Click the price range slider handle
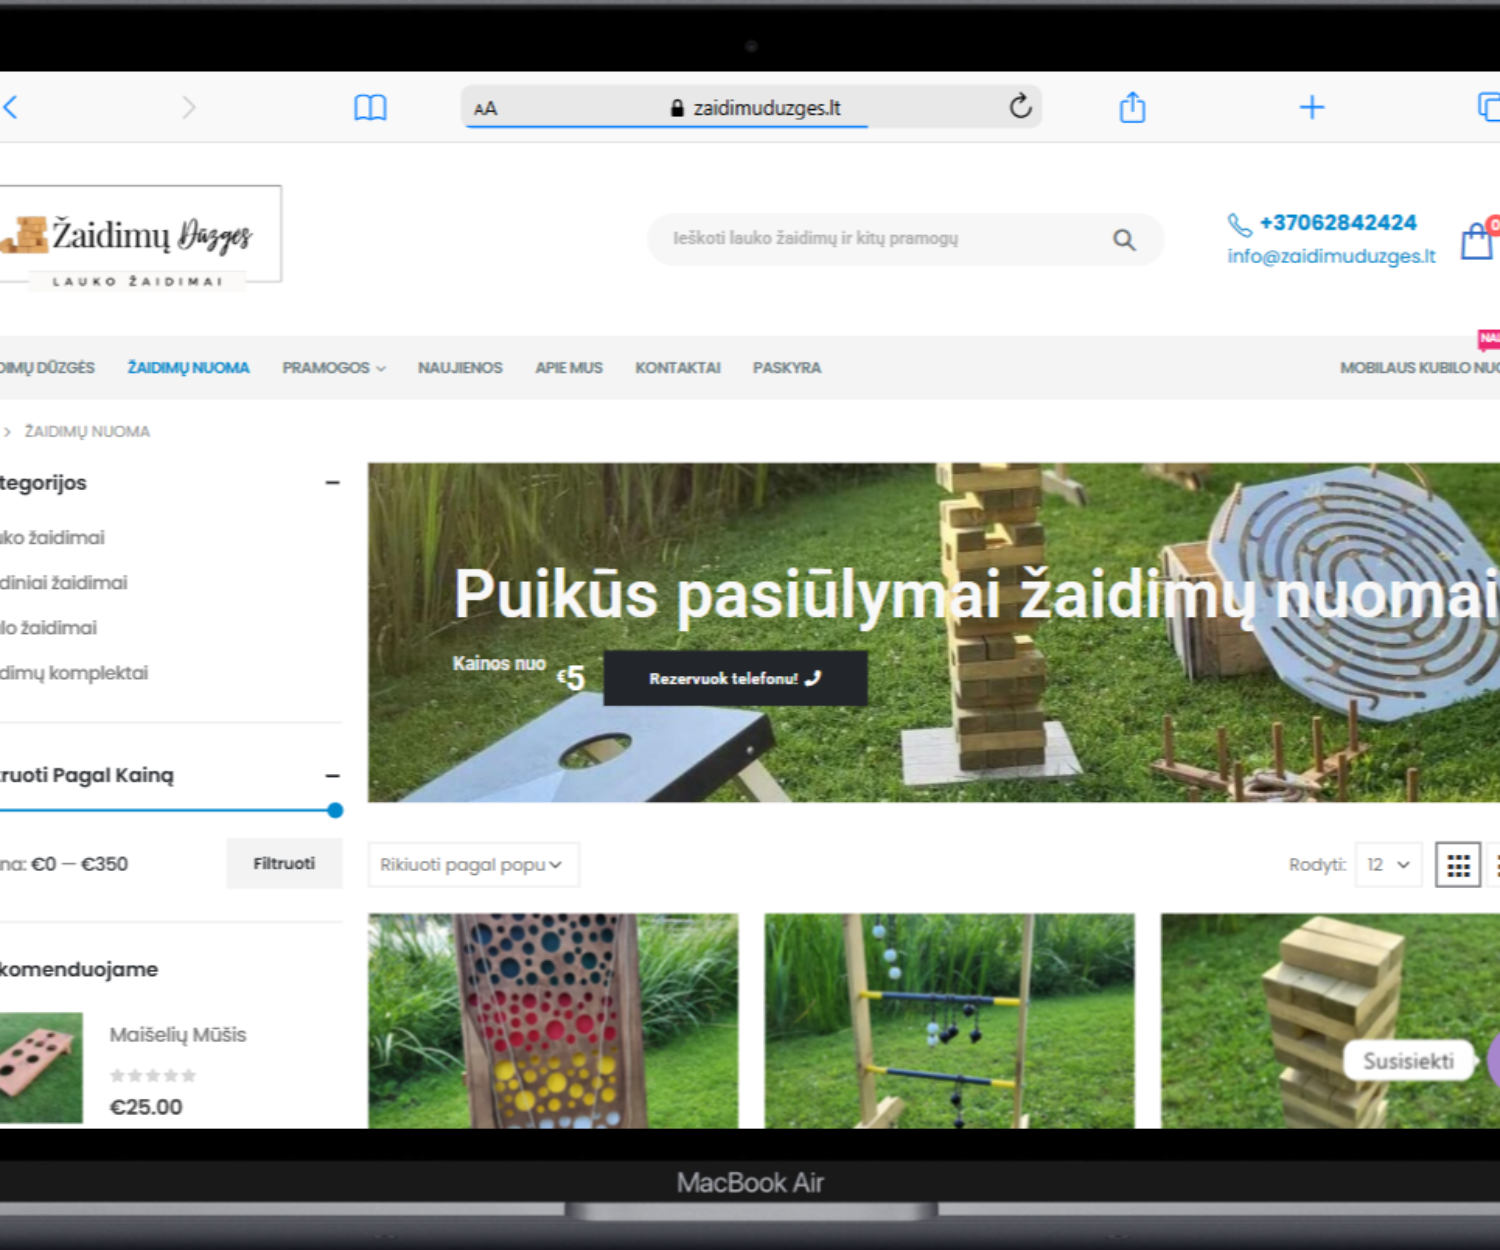1500x1250 pixels. tap(335, 811)
